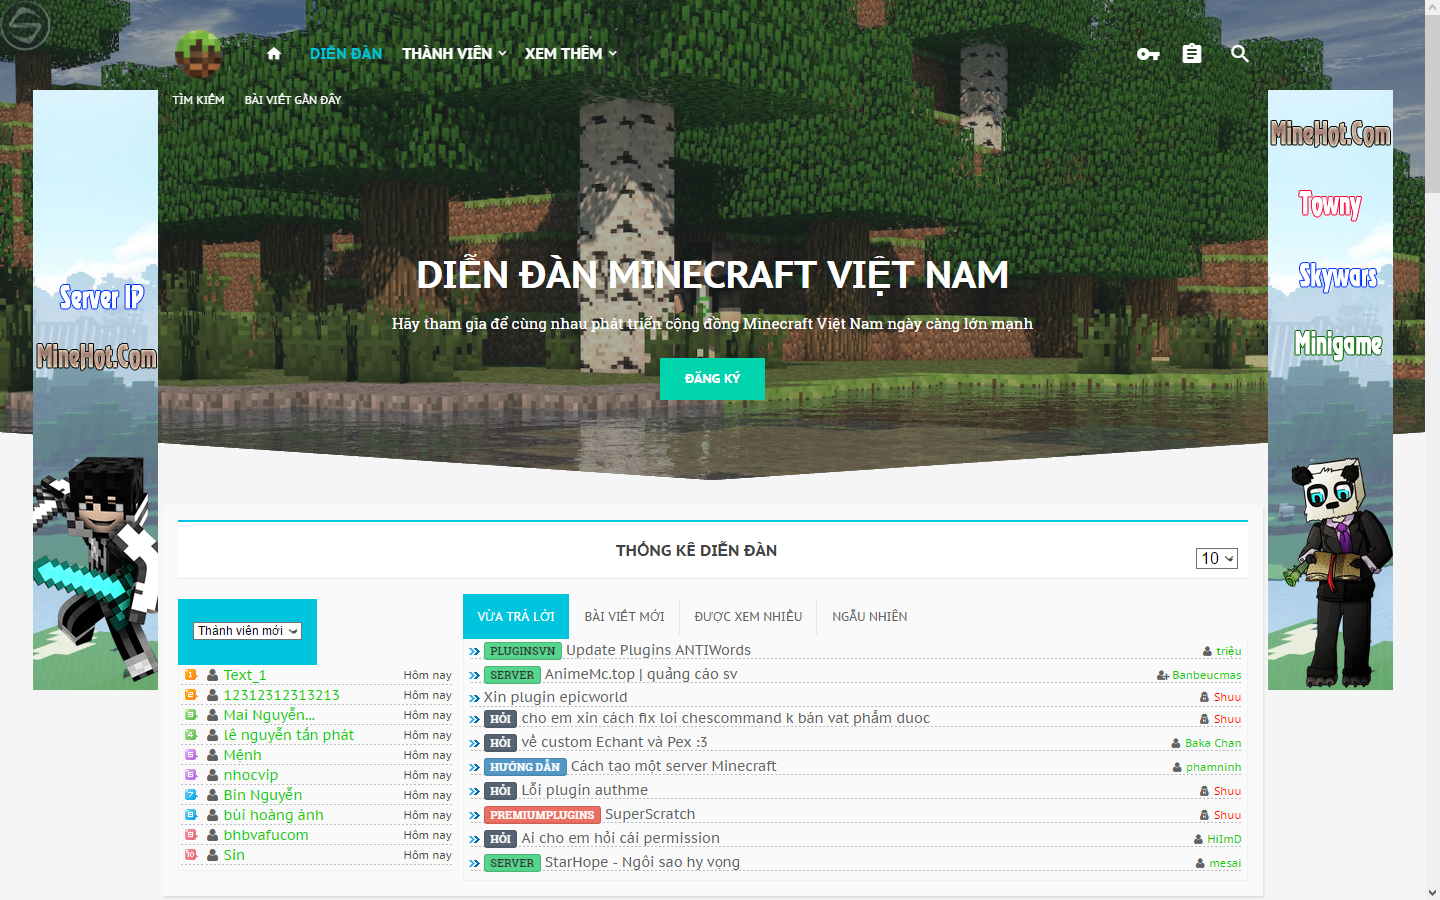The image size is (1440, 900).
Task: Click the author icon beside HiImD
Action: tap(1198, 840)
